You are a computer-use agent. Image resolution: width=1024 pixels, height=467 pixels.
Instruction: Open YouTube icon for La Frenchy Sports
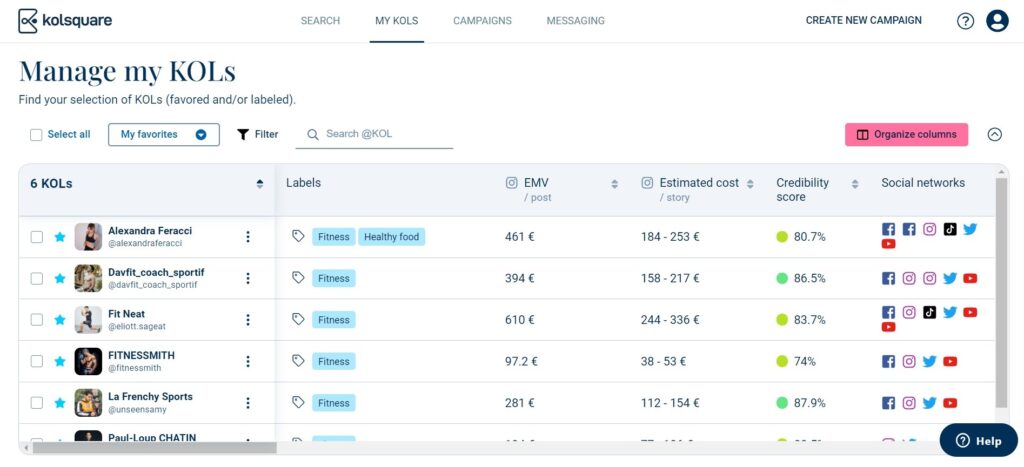[950, 403]
